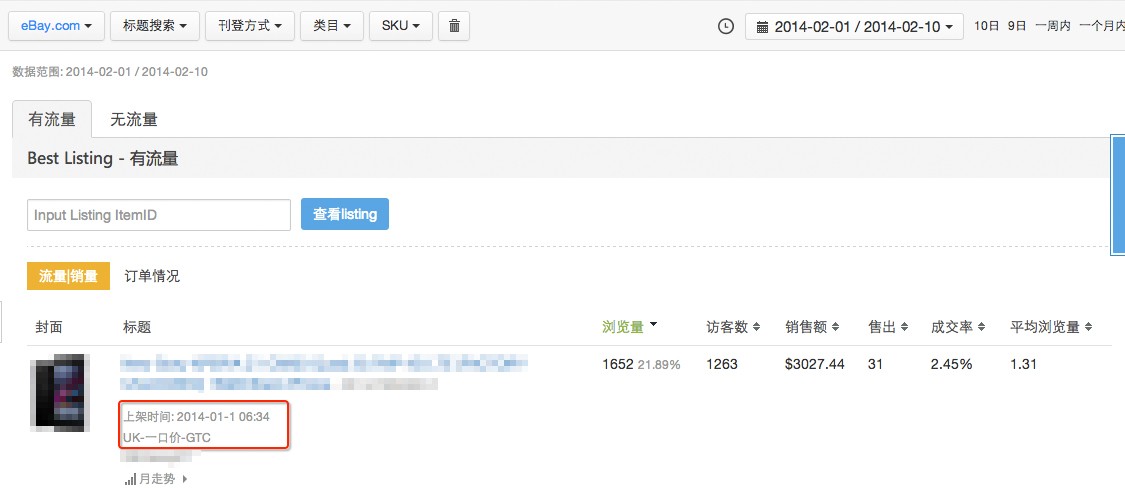This screenshot has height=488, width=1125.
Task: Click the trash delete icon button
Action: pos(454,26)
